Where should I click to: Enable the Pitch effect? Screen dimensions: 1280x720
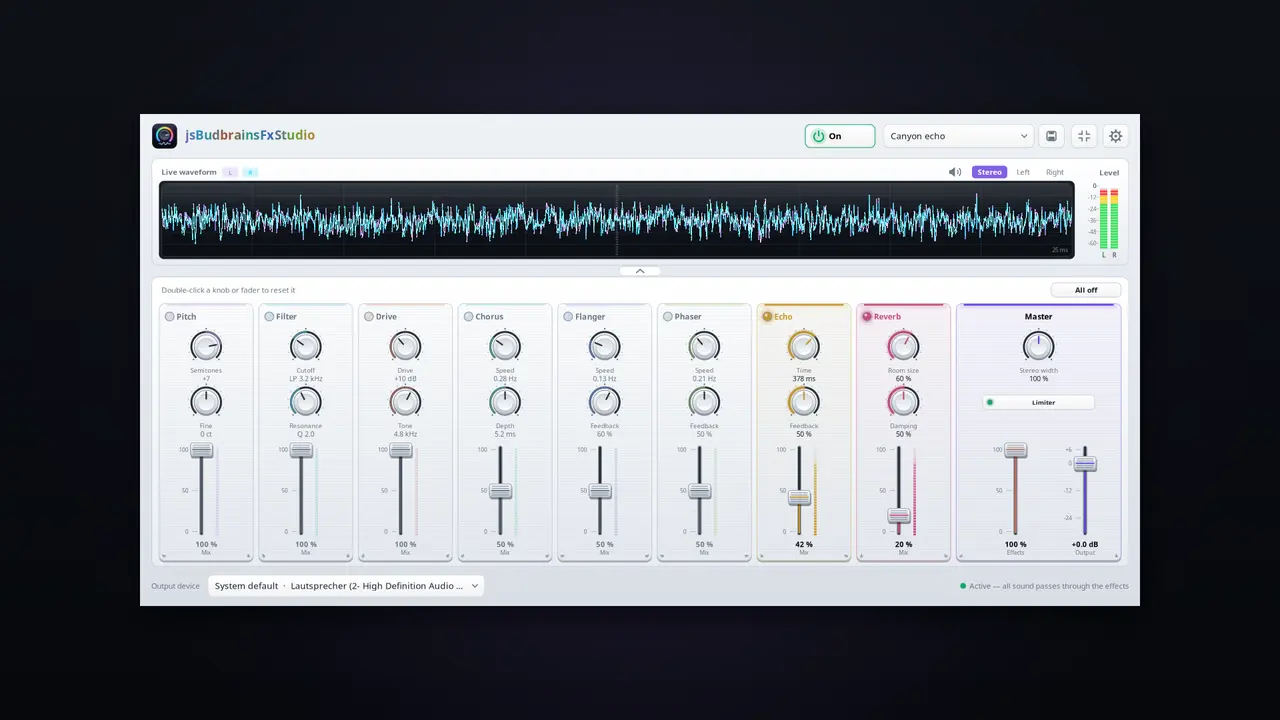click(170, 317)
